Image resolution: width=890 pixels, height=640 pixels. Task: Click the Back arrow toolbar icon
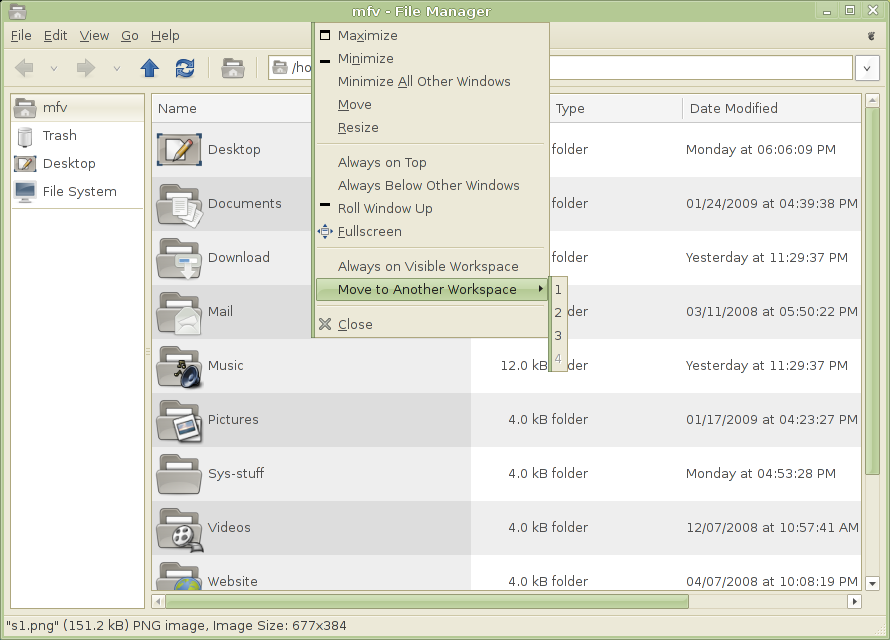[25, 68]
